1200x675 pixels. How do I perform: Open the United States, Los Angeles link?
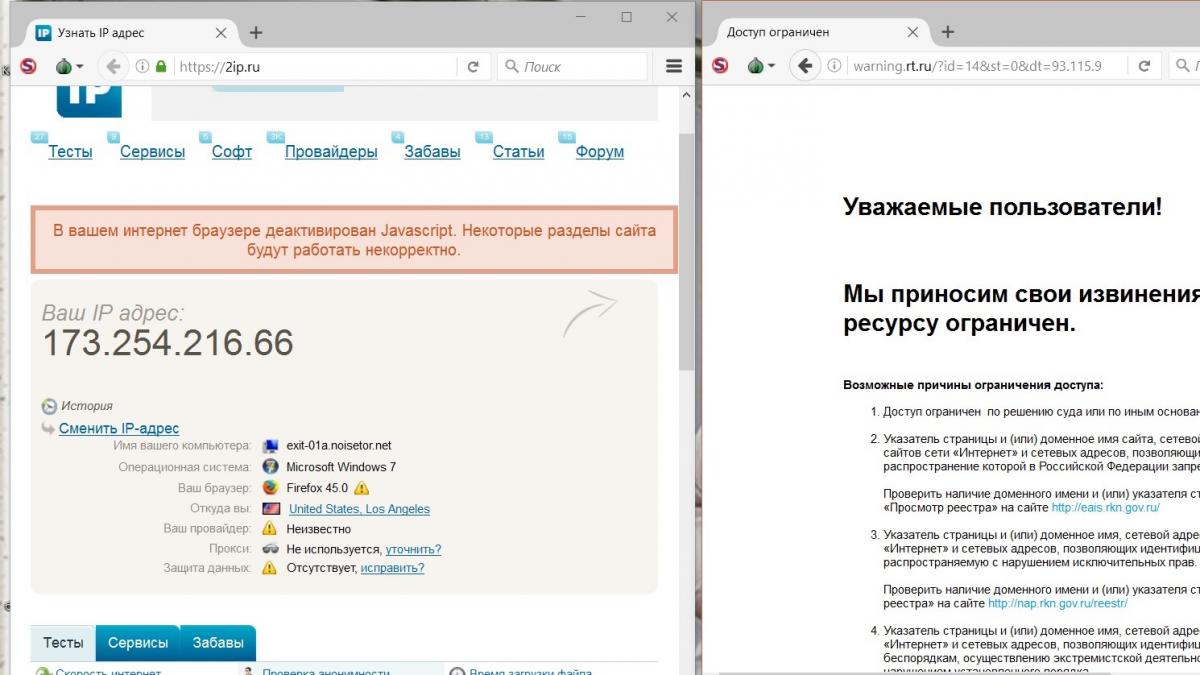359,509
